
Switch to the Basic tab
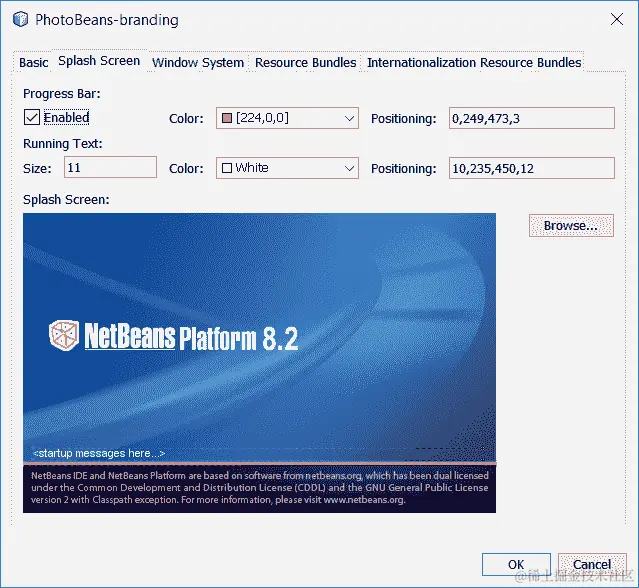tap(33, 62)
